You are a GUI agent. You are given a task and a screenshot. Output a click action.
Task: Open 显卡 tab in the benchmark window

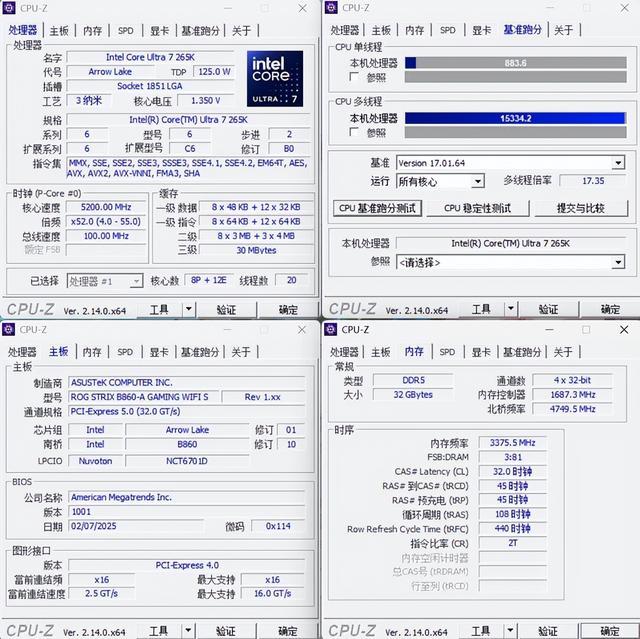tap(482, 30)
